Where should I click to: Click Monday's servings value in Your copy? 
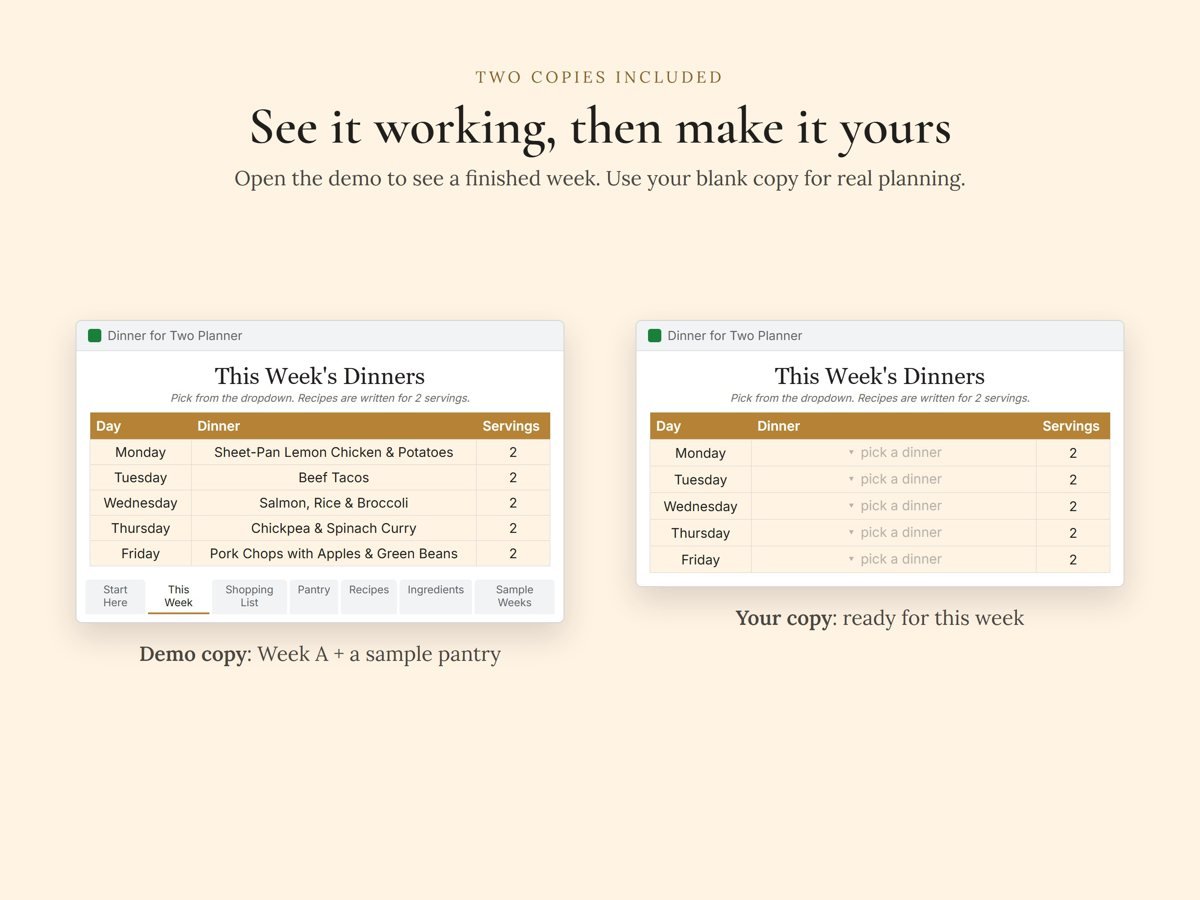(x=1073, y=453)
